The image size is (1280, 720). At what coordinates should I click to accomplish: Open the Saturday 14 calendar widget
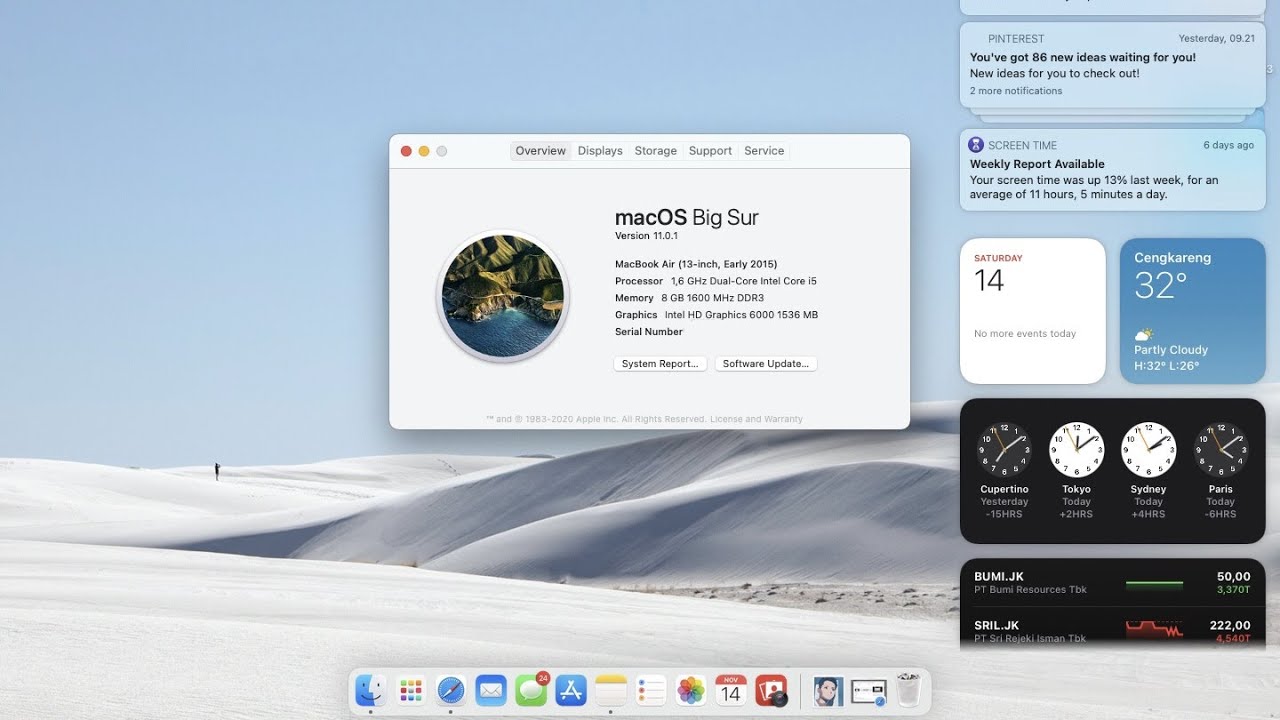coord(1033,311)
